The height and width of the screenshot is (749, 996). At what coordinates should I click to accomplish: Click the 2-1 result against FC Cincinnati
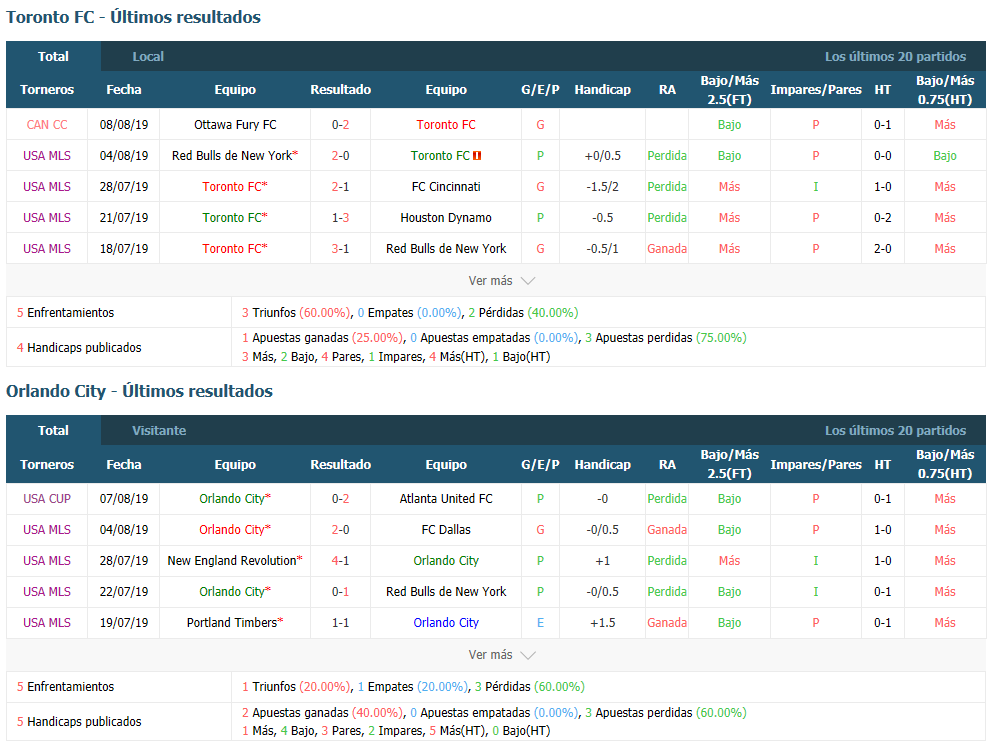tap(340, 187)
